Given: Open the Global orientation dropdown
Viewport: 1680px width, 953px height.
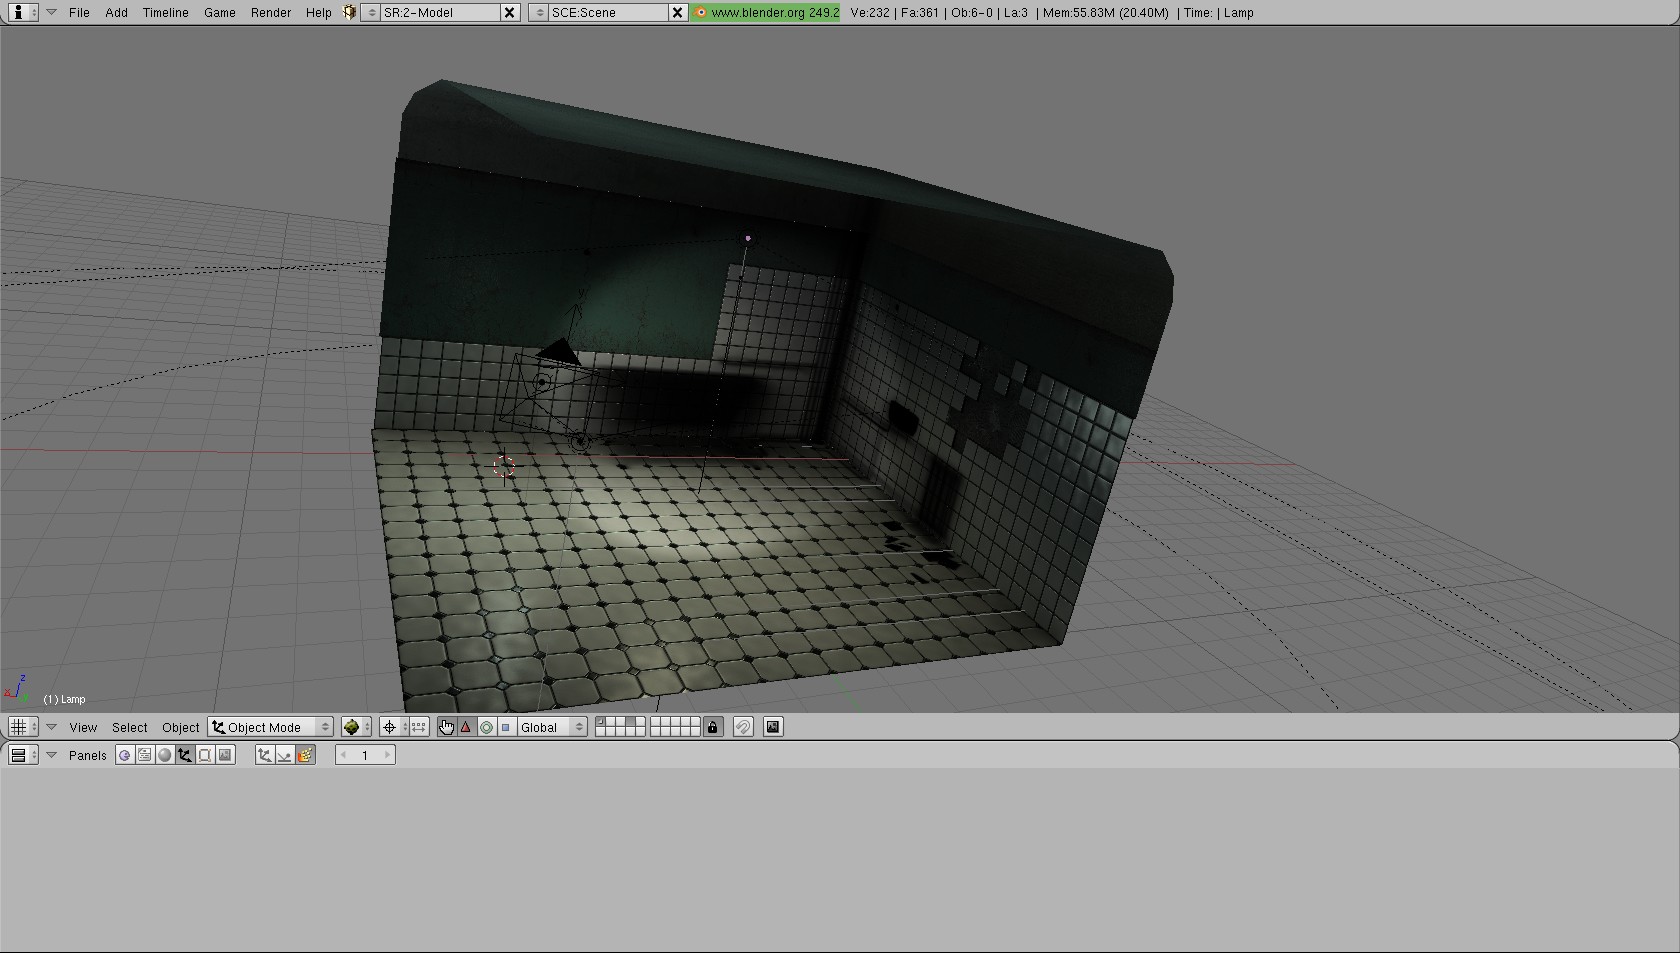Looking at the screenshot, I should (551, 727).
